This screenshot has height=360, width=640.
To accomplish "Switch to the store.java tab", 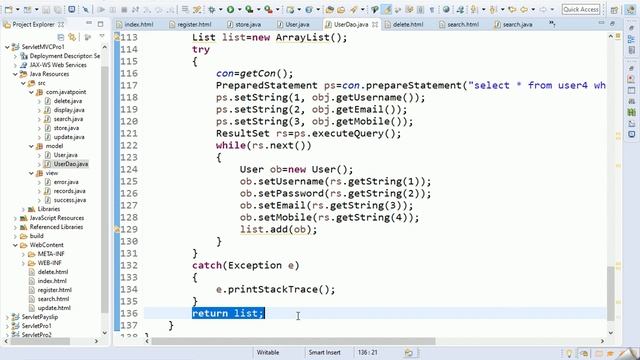I will click(244, 24).
